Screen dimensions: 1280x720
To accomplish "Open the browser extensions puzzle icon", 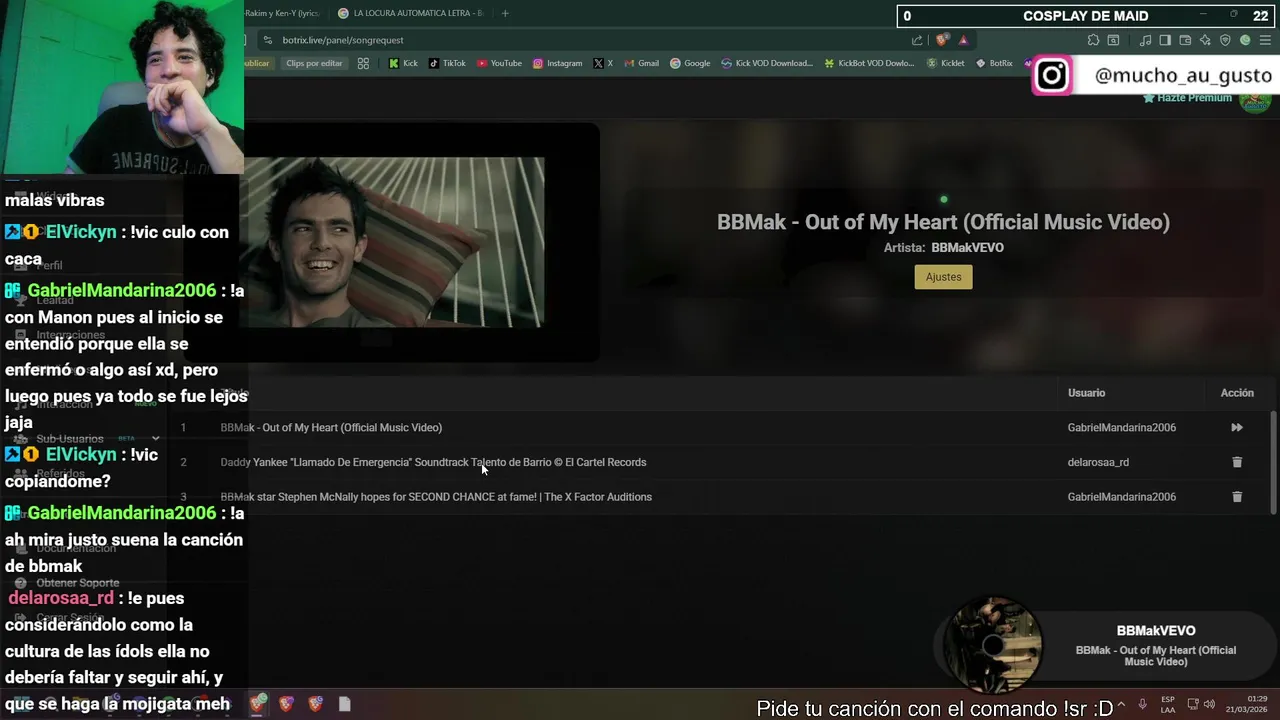I will [x=1093, y=40].
